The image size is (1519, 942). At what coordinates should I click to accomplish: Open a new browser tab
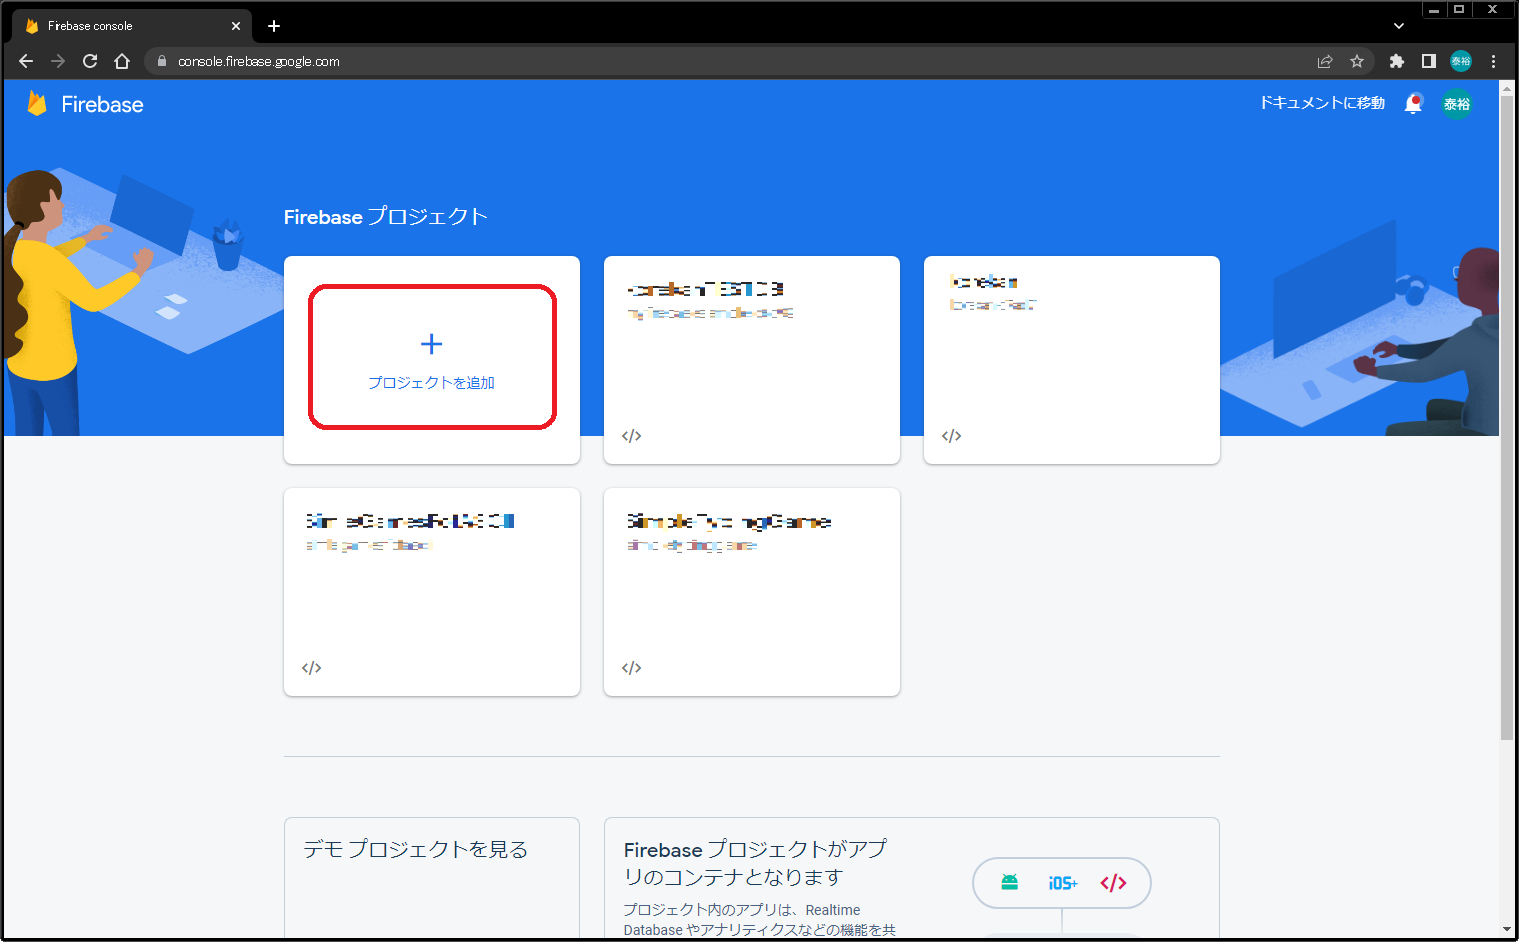coord(274,26)
